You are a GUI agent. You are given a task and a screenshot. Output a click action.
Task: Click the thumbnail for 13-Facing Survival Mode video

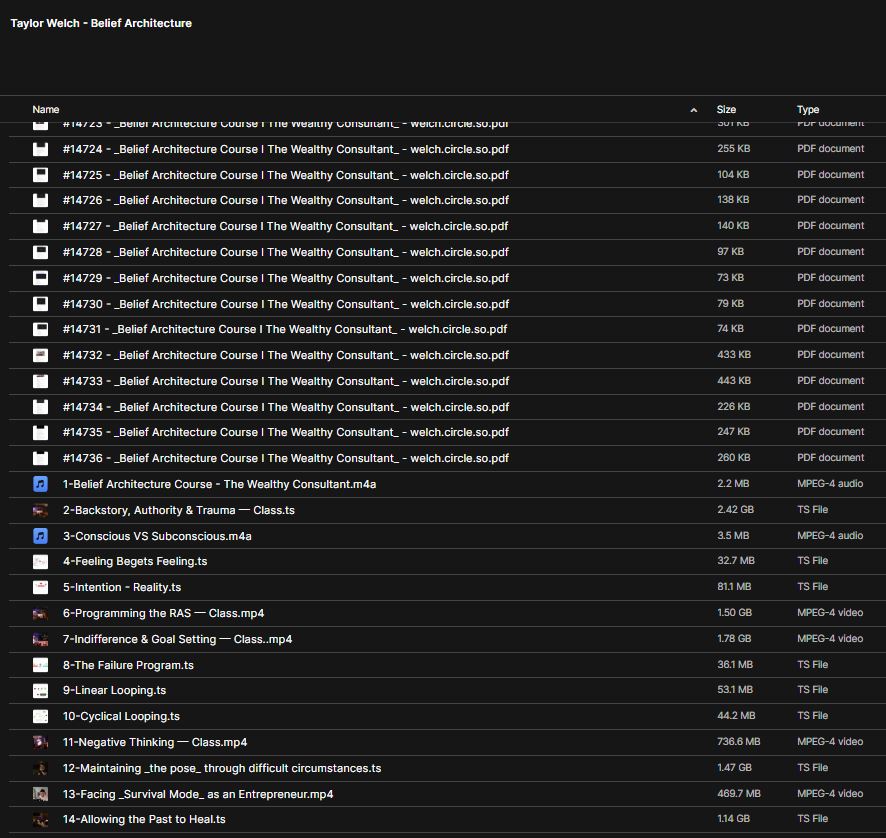coord(40,794)
